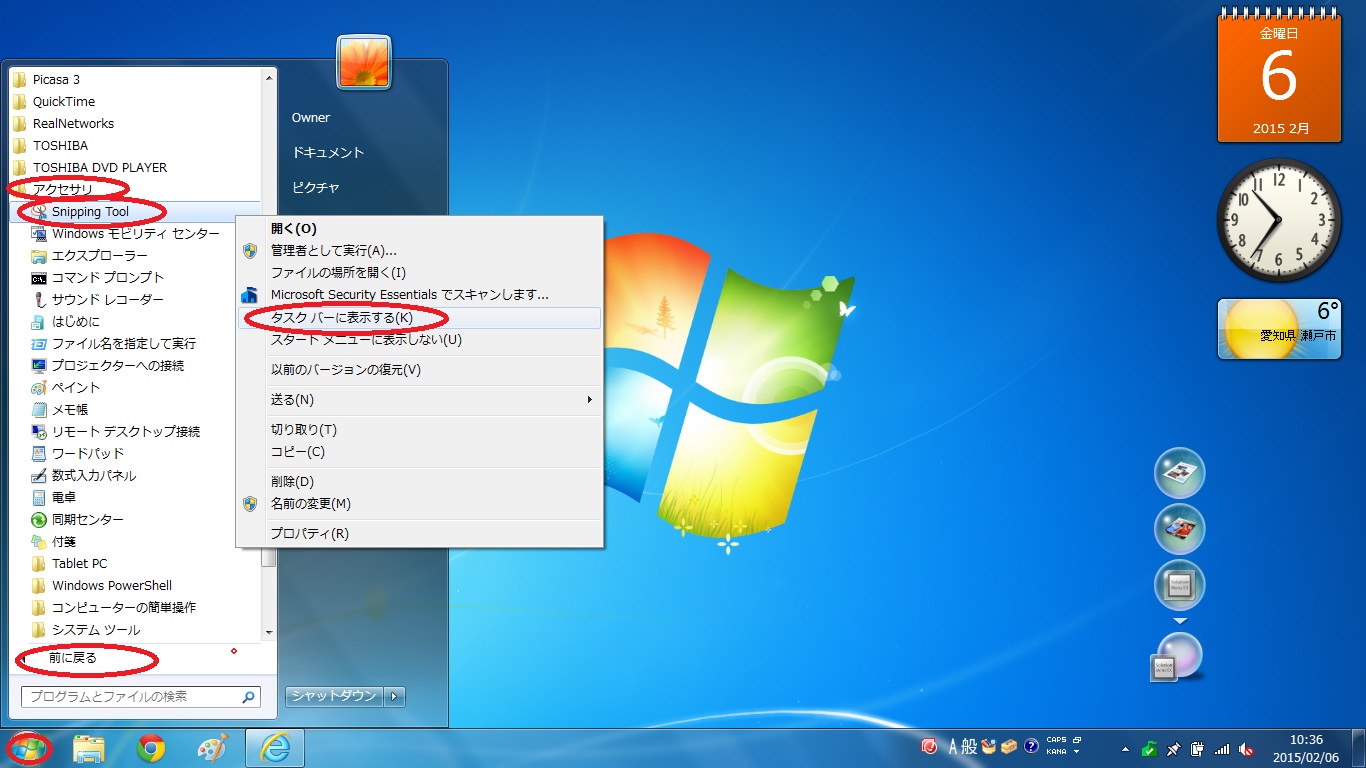Open the IME tools toolbox icon
Image resolution: width=1366 pixels, height=768 pixels.
tap(1009, 747)
